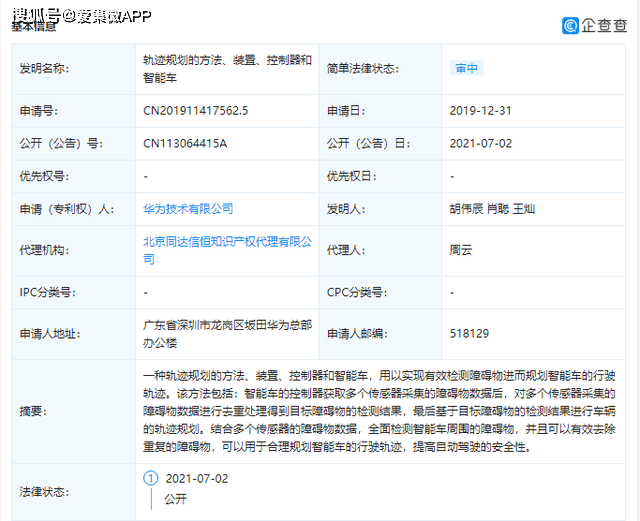Click the abstract paragraph text

point(379,411)
